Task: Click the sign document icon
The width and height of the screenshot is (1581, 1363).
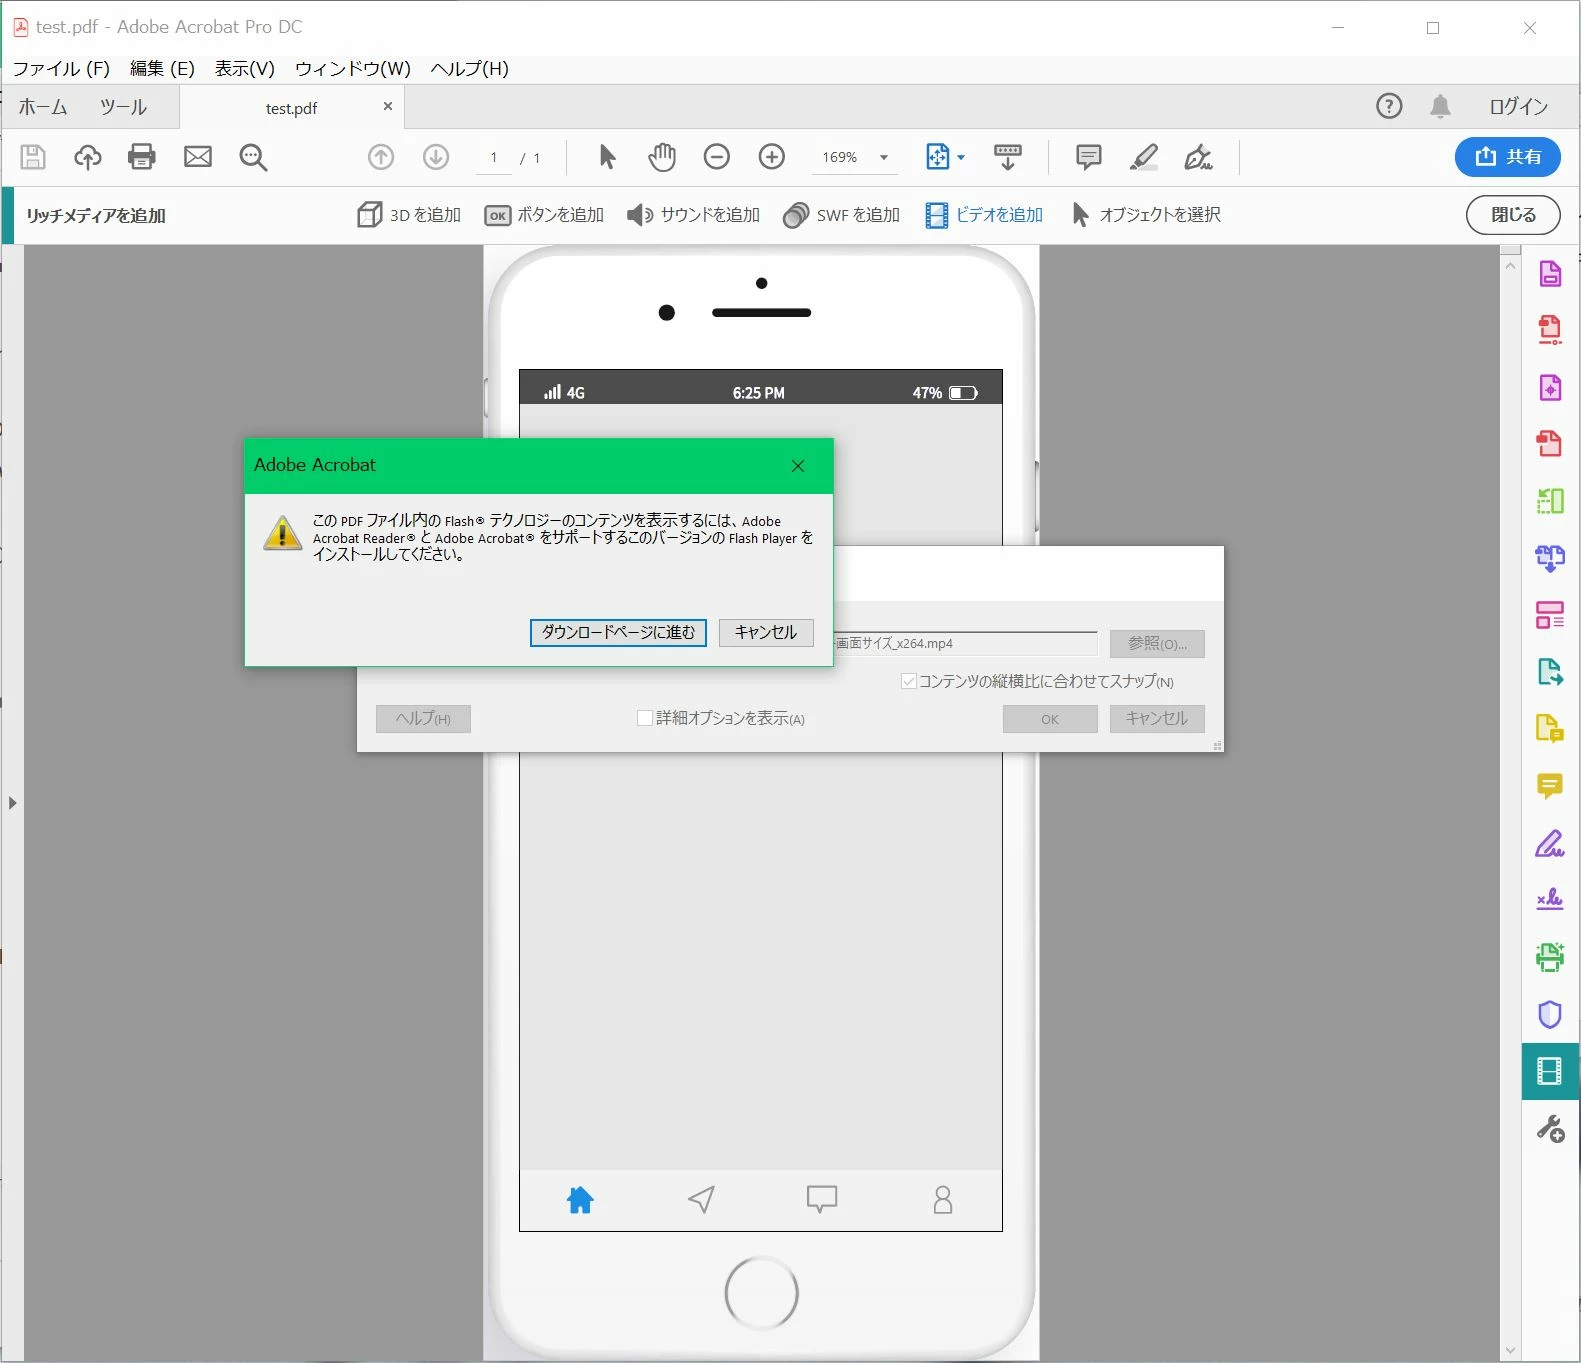Action: coord(1198,157)
